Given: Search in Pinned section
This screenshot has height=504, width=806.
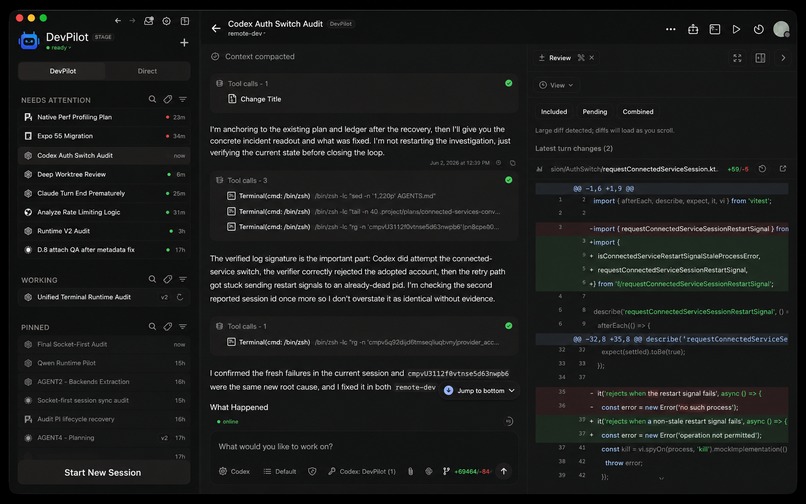Looking at the screenshot, I should 152,327.
